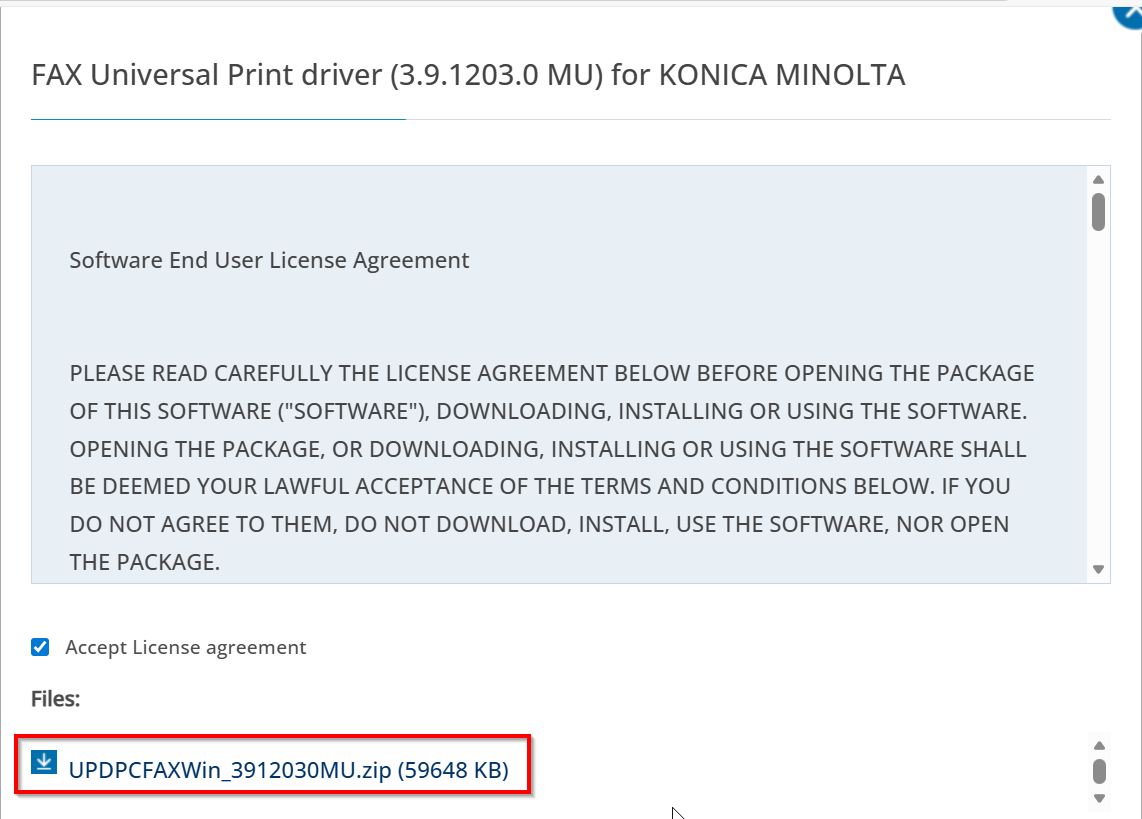This screenshot has width=1142, height=819.
Task: Click the license text scroll up arrow
Action: [x=1098, y=180]
